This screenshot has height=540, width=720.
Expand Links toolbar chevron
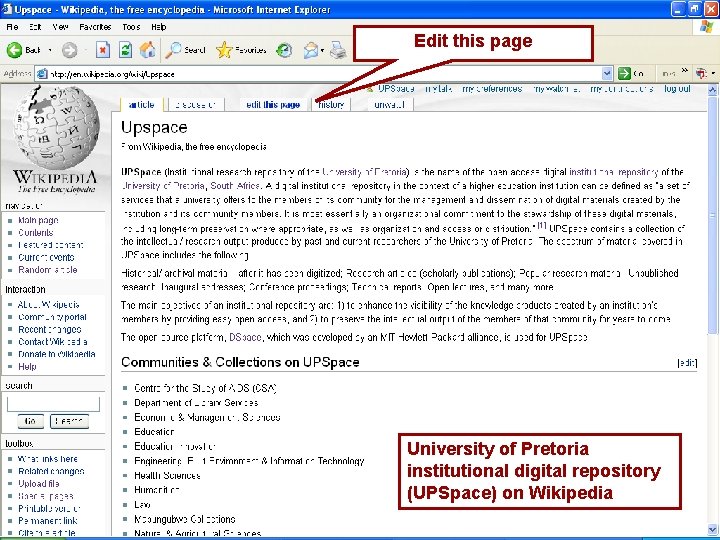685,70
